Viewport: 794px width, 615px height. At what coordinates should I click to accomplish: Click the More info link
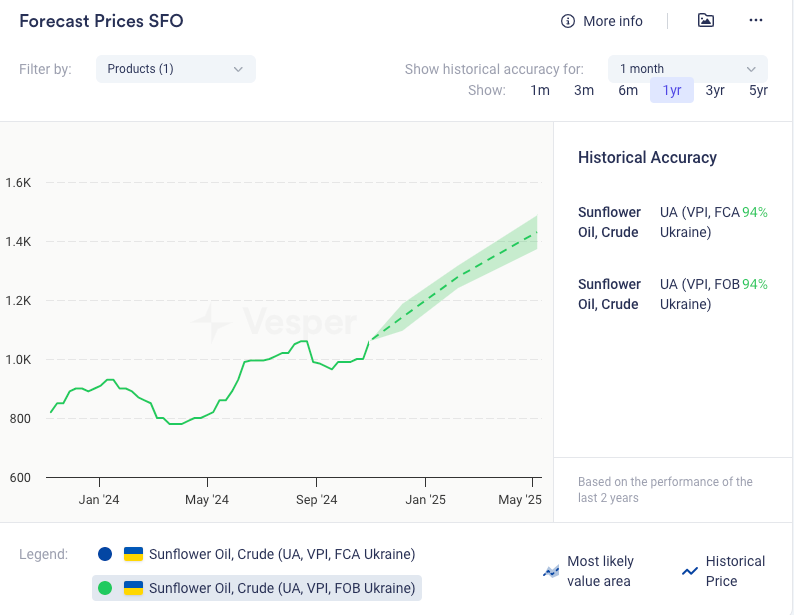pyautogui.click(x=612, y=21)
